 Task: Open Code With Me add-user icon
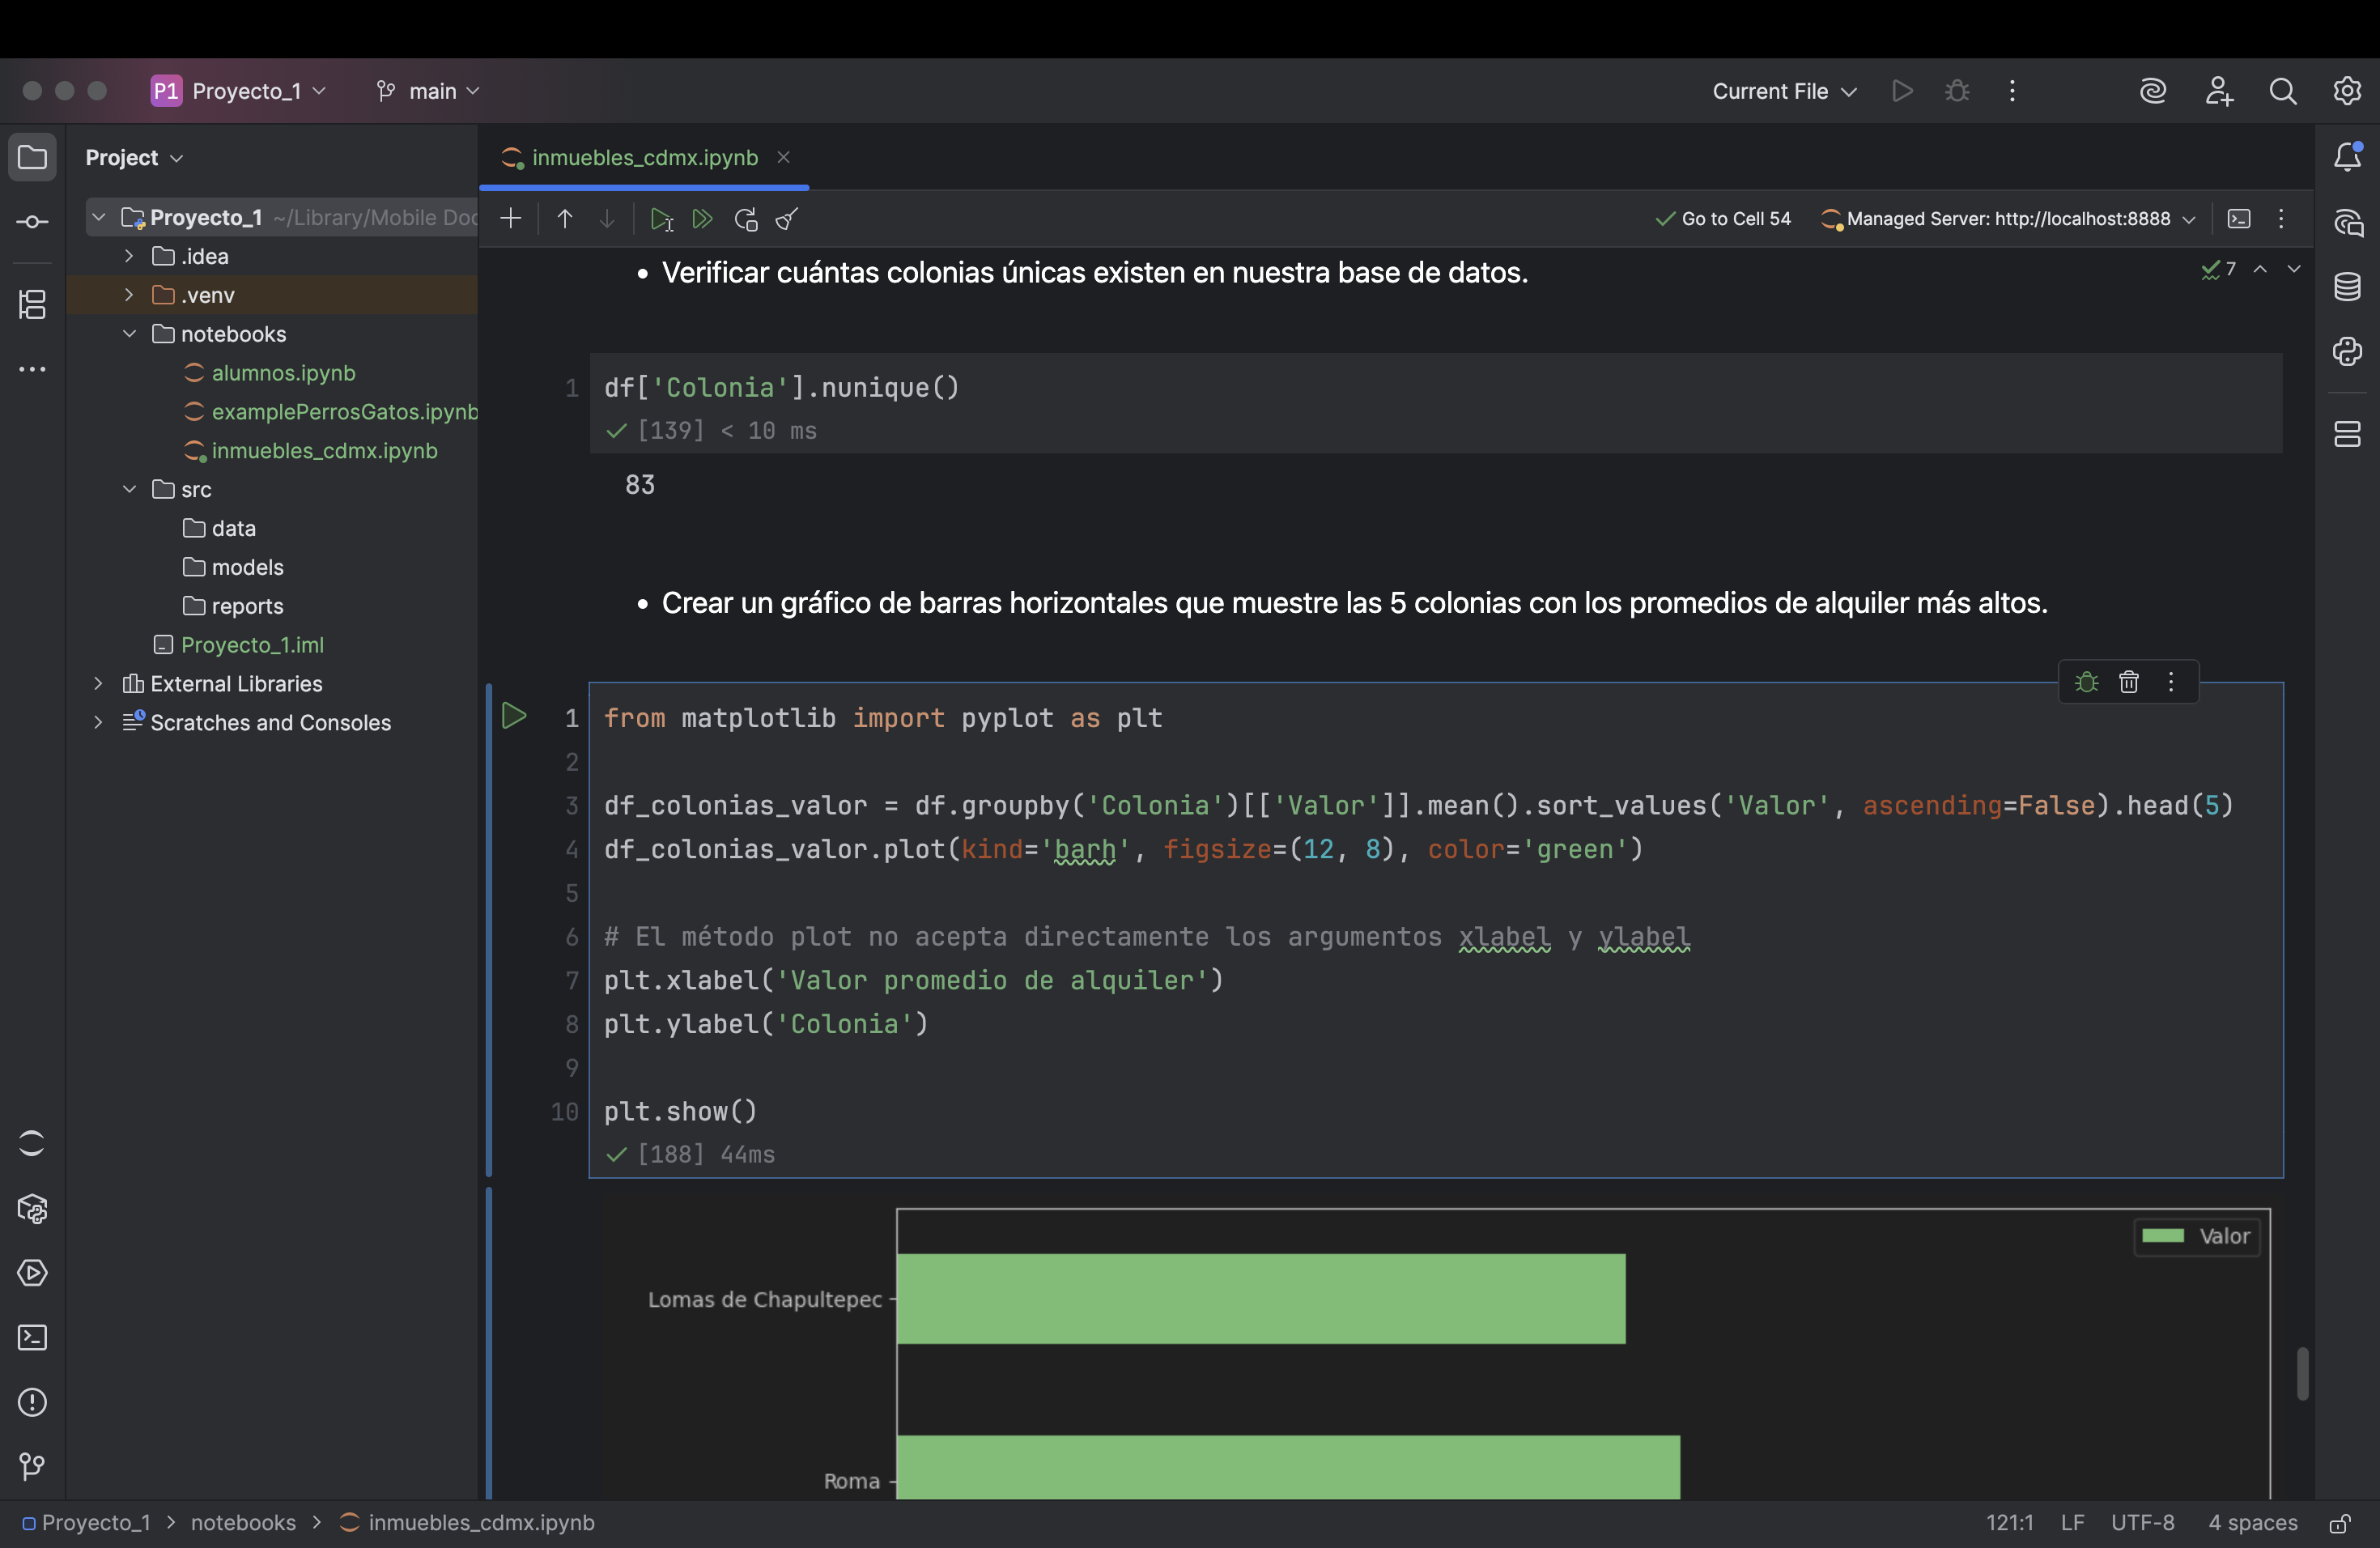(x=2219, y=91)
